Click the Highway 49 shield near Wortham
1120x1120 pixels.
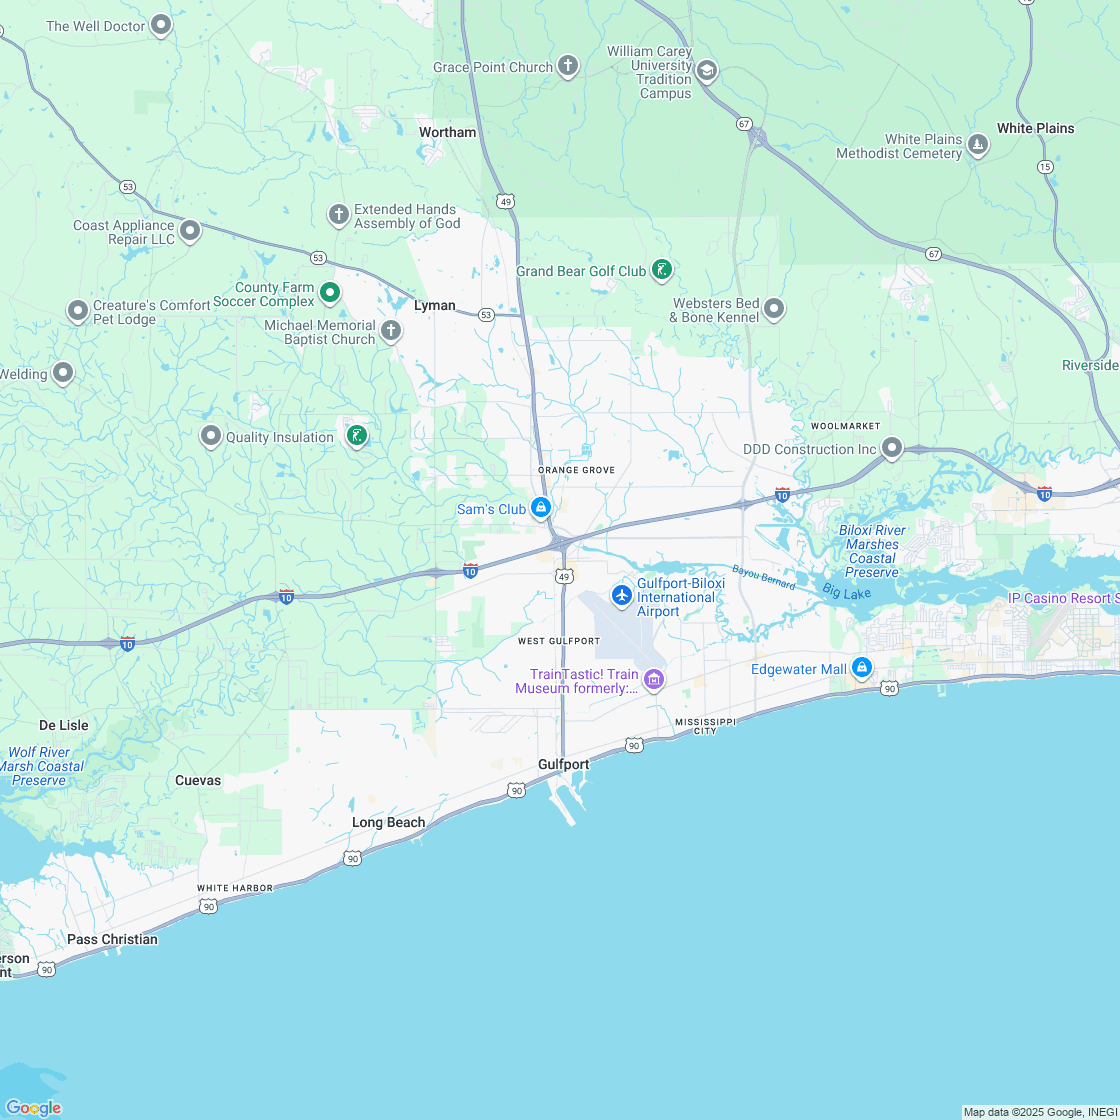tap(505, 200)
